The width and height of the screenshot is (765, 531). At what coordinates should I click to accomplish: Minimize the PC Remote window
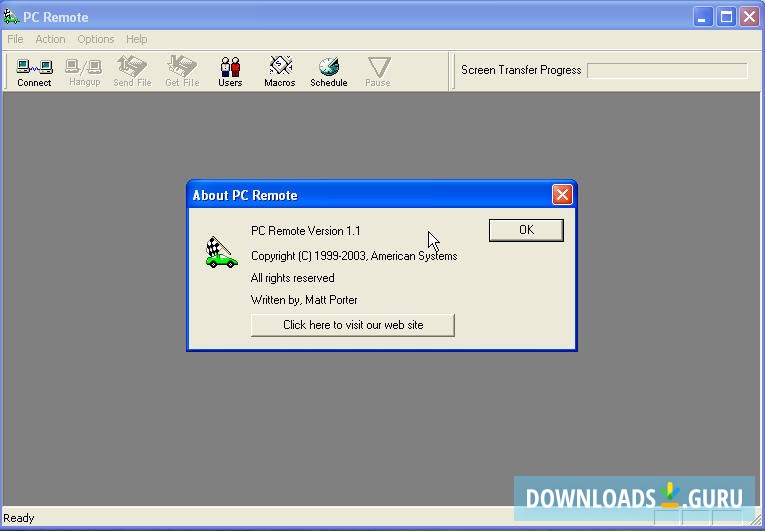(x=703, y=17)
